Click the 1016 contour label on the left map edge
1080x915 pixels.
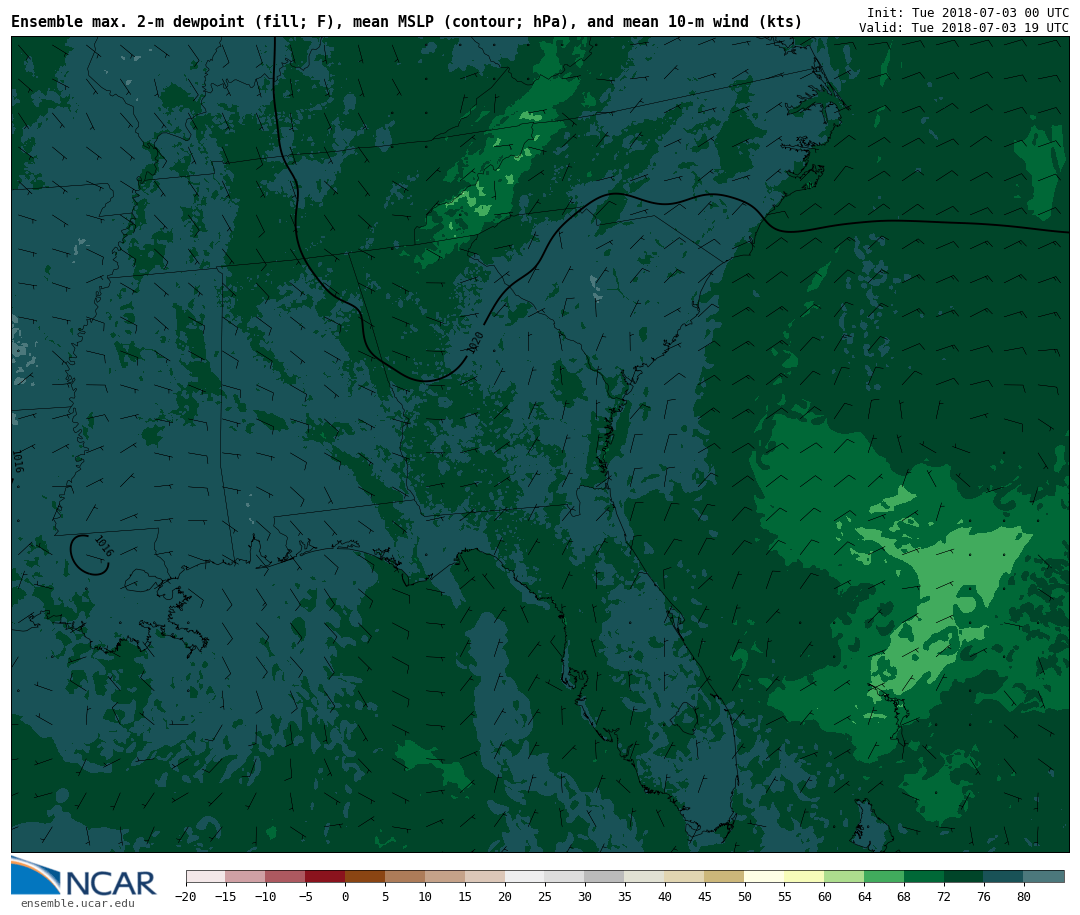pyautogui.click(x=16, y=461)
